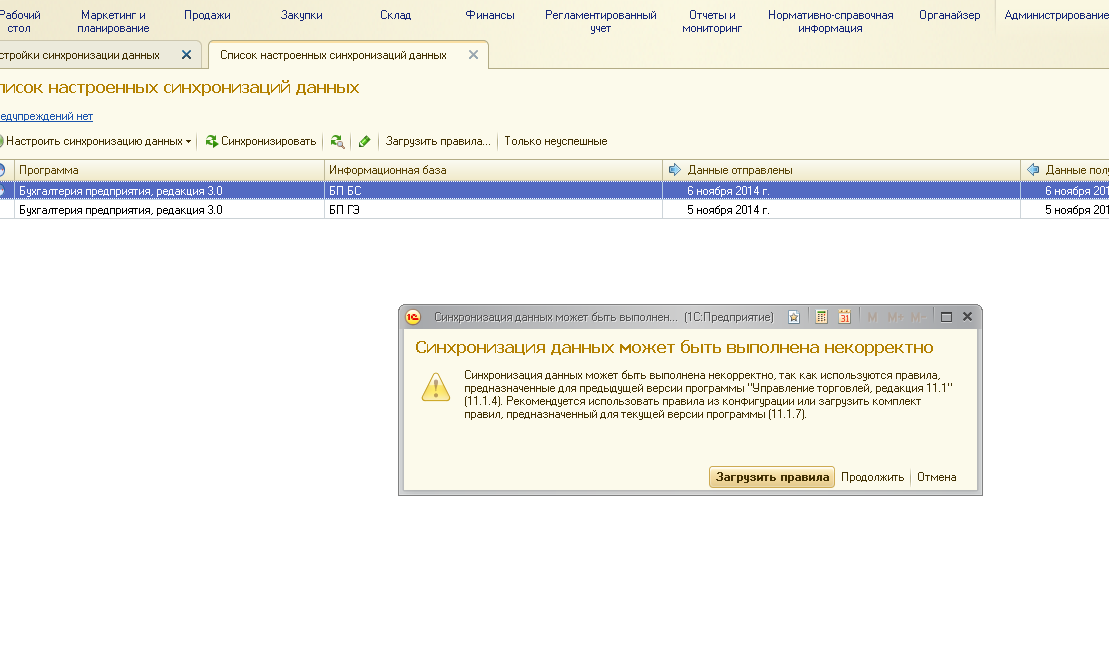
Task: Click the Синхронизировать toolbar button
Action: pyautogui.click(x=261, y=141)
